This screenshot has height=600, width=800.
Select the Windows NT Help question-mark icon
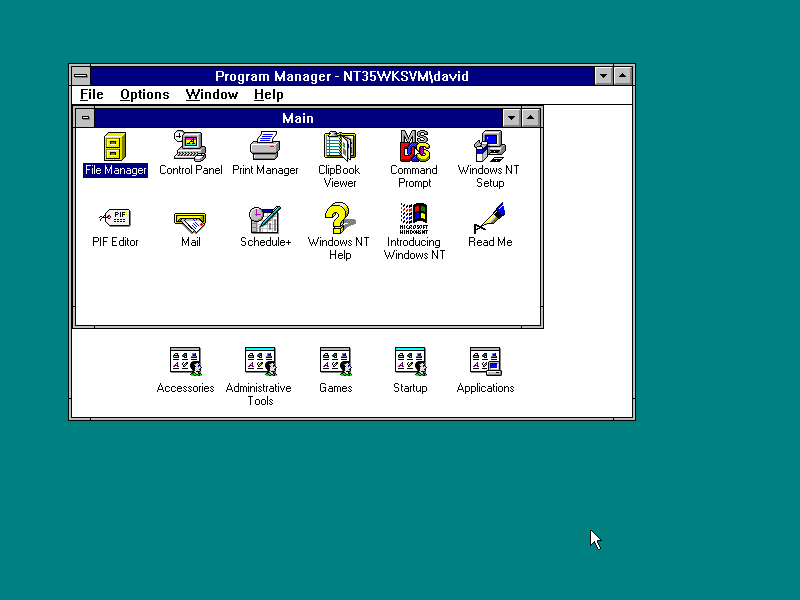(x=339, y=218)
